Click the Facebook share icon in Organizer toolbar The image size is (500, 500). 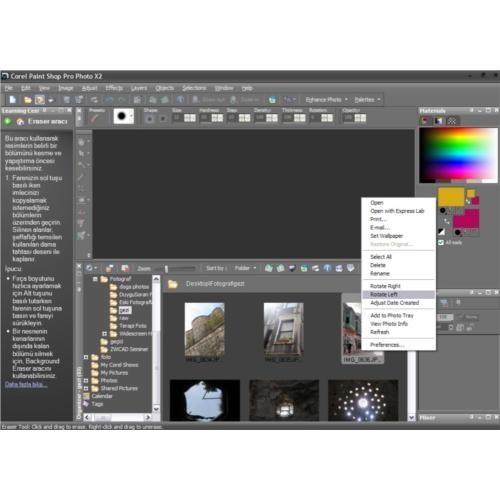point(327,268)
